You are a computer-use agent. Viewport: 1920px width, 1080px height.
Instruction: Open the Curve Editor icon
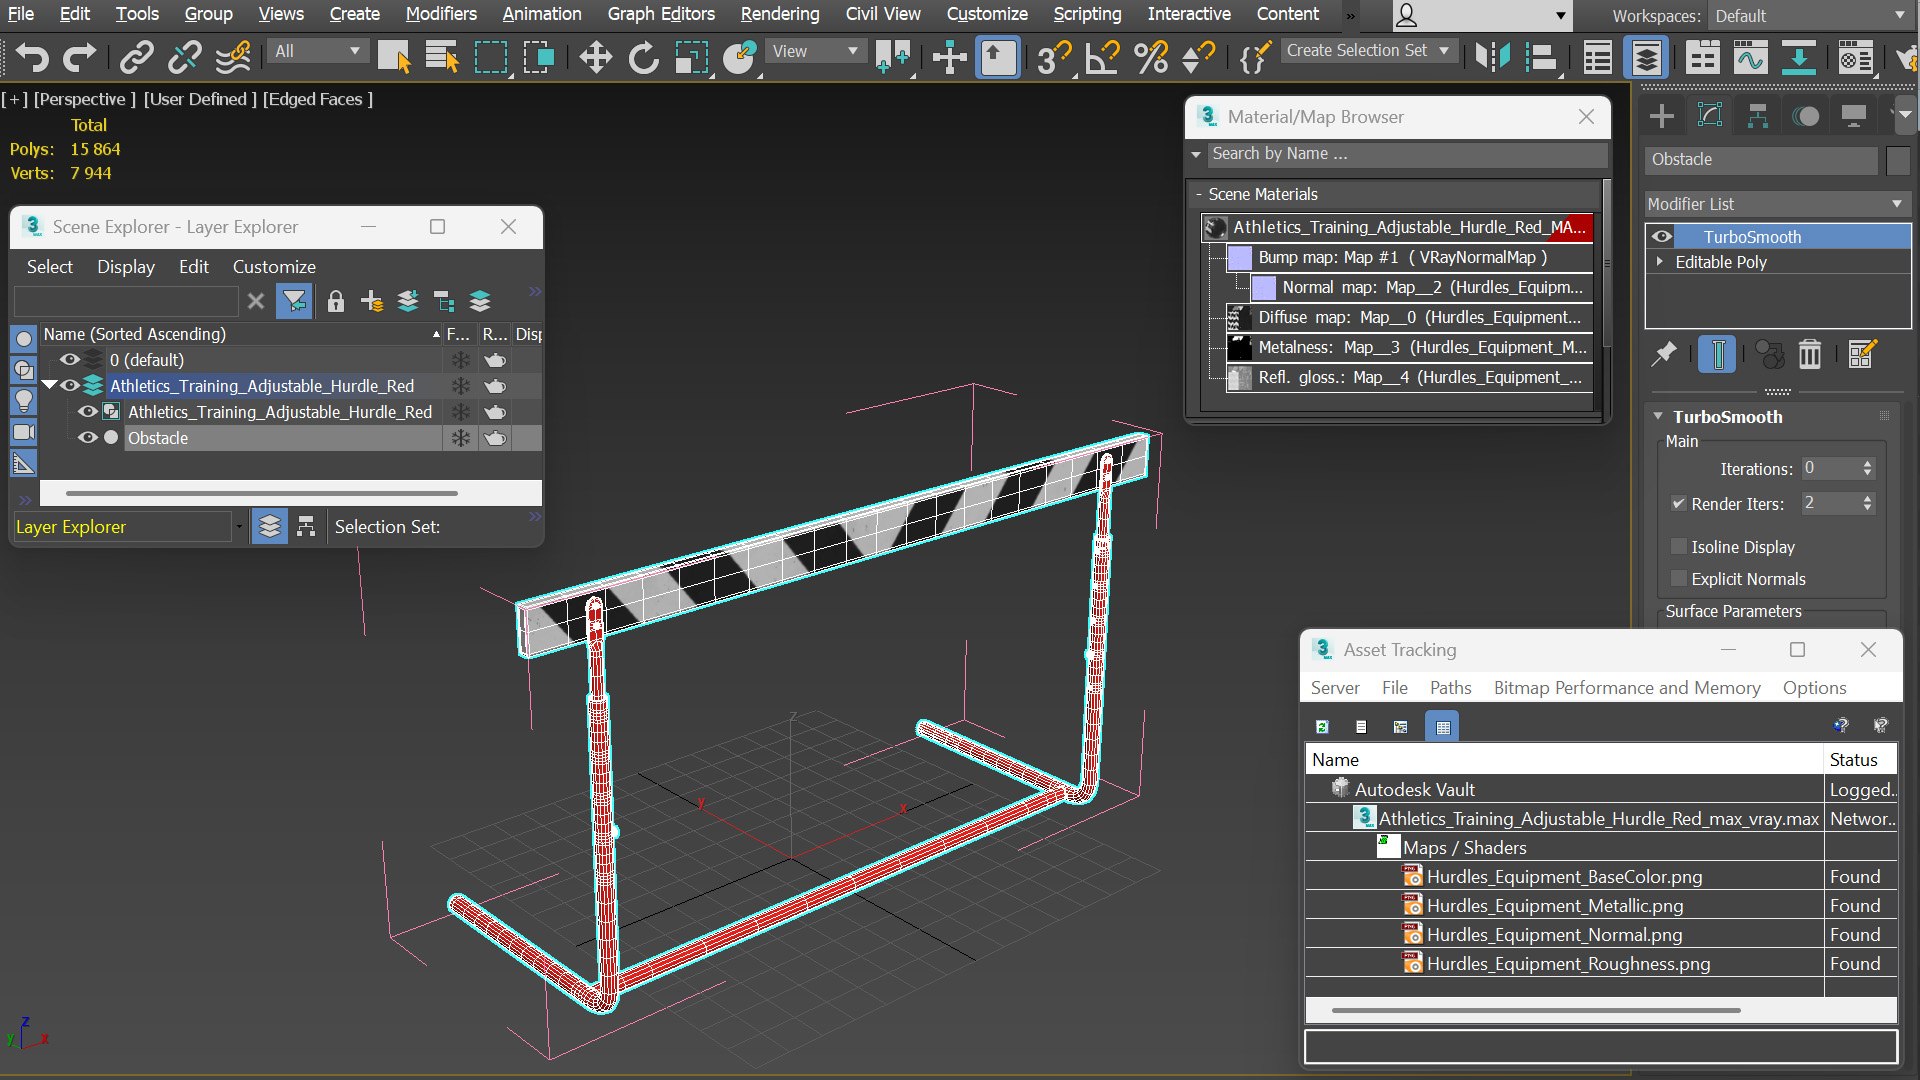point(1750,57)
